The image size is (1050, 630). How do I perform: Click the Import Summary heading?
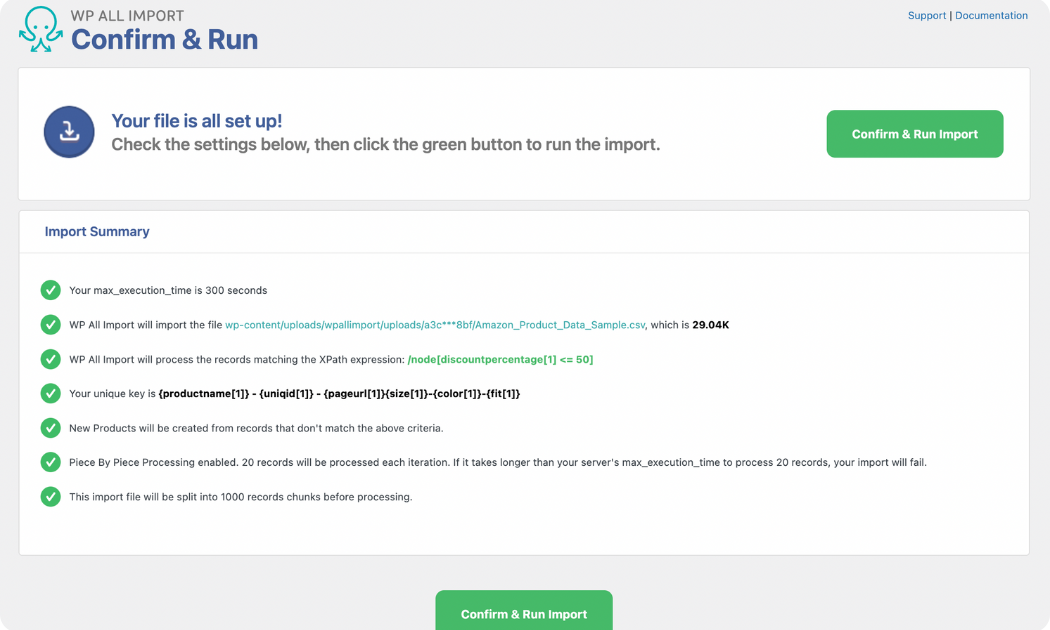coord(97,231)
